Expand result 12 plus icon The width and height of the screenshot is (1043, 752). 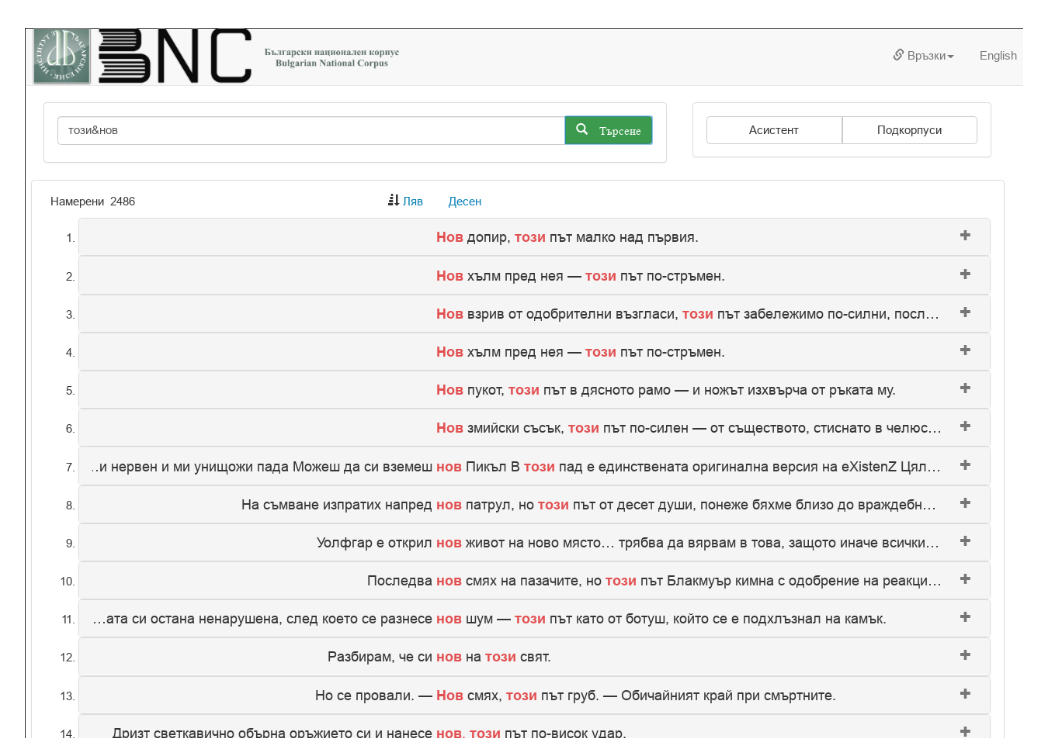tap(965, 655)
